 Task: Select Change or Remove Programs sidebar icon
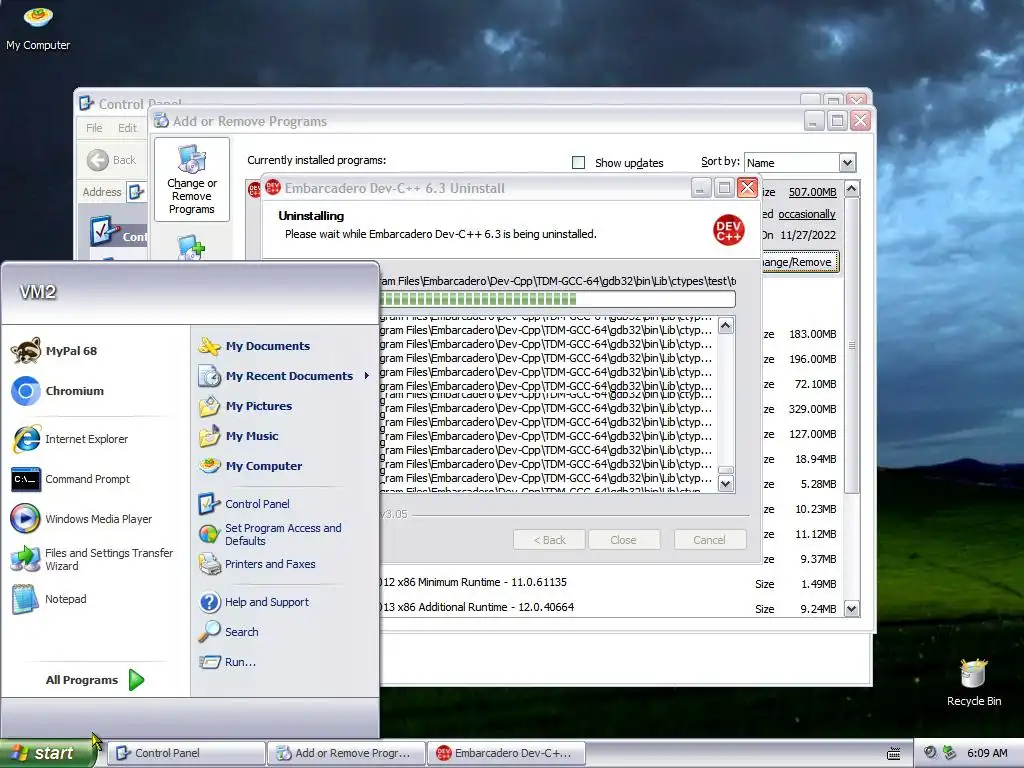[x=191, y=180]
